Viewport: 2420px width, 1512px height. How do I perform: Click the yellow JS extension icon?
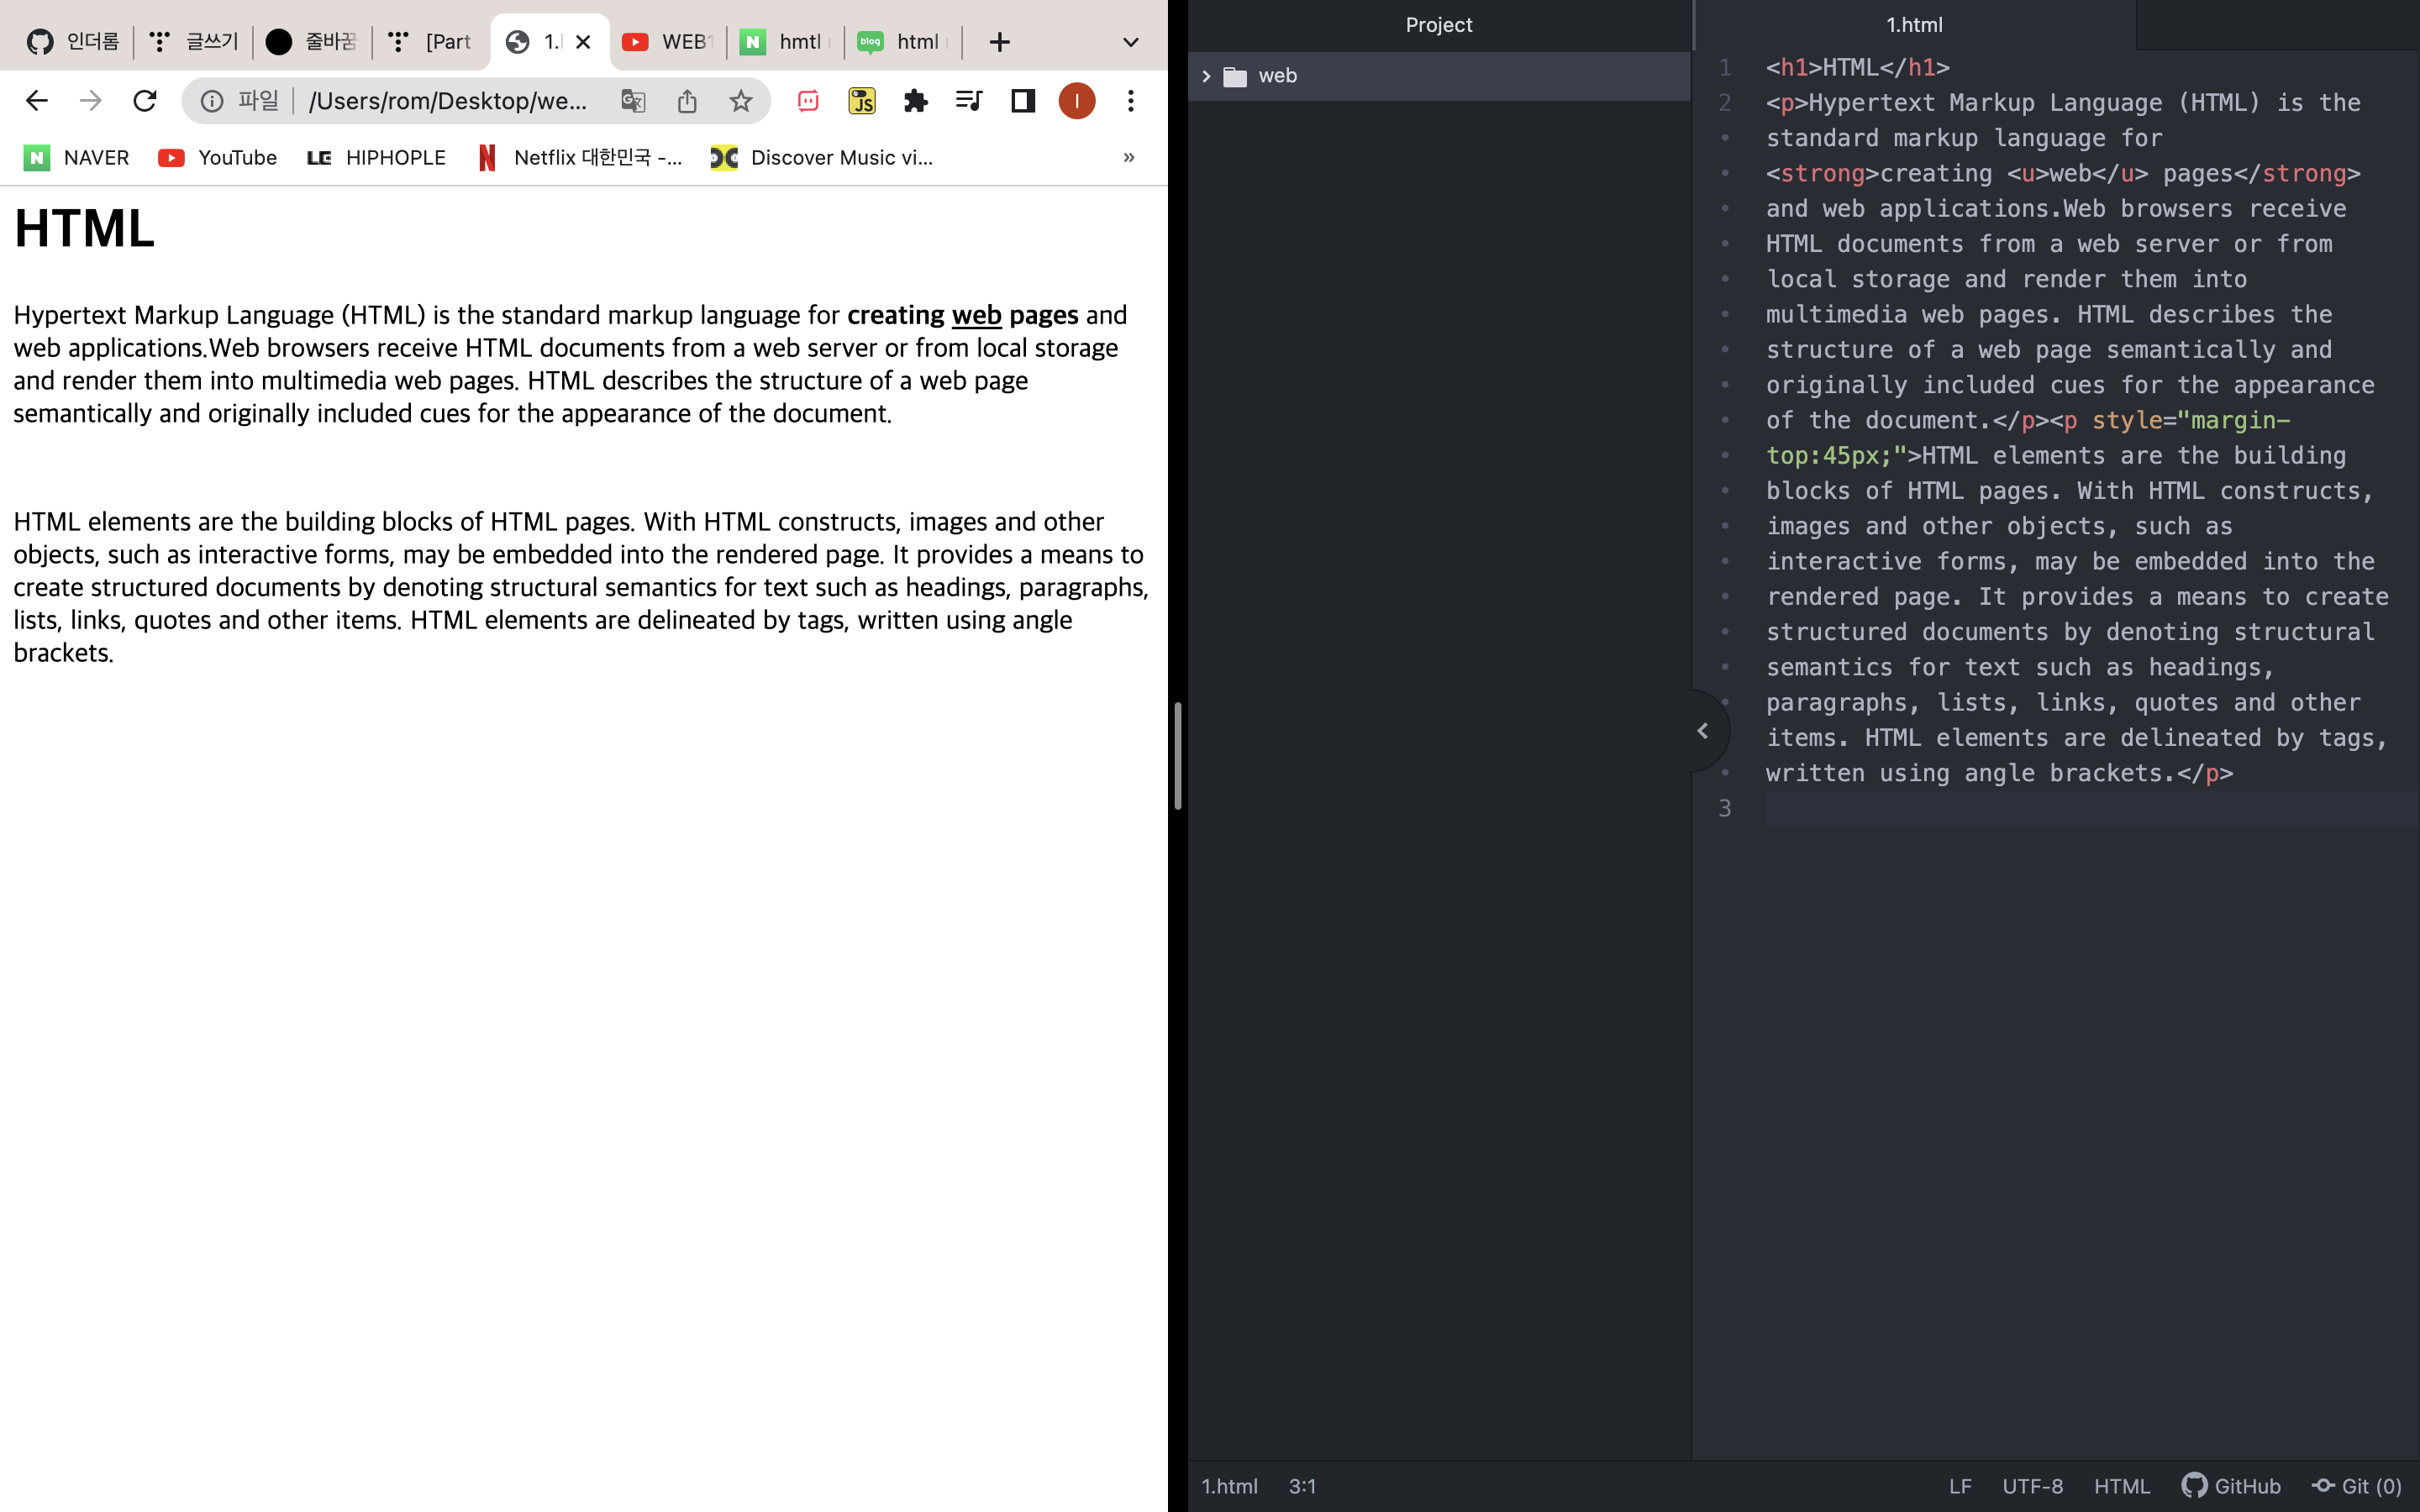pos(861,101)
